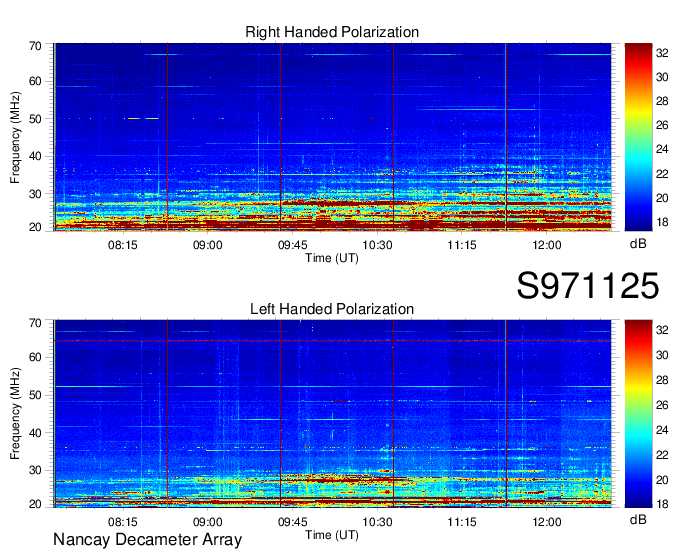Click the dB unit under top colorbar

[x=638, y=244]
